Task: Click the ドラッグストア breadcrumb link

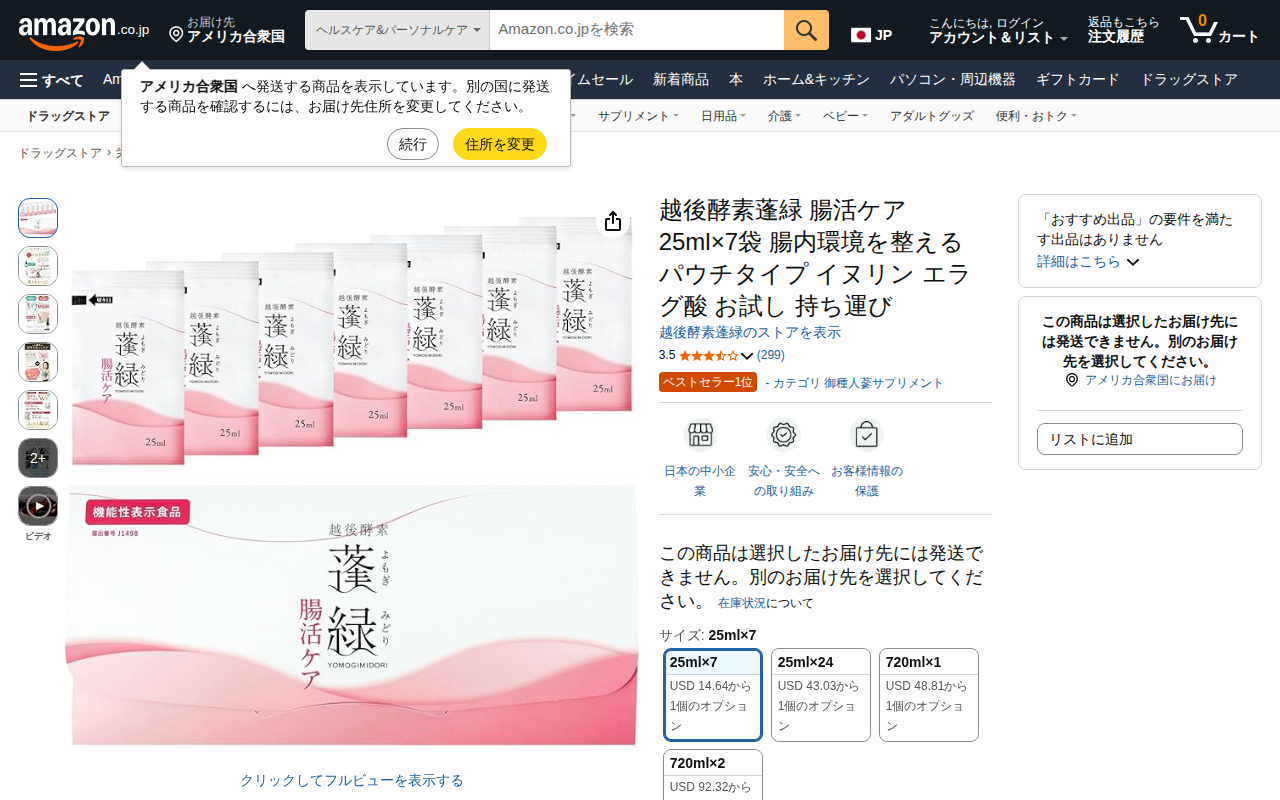Action: [x=60, y=153]
